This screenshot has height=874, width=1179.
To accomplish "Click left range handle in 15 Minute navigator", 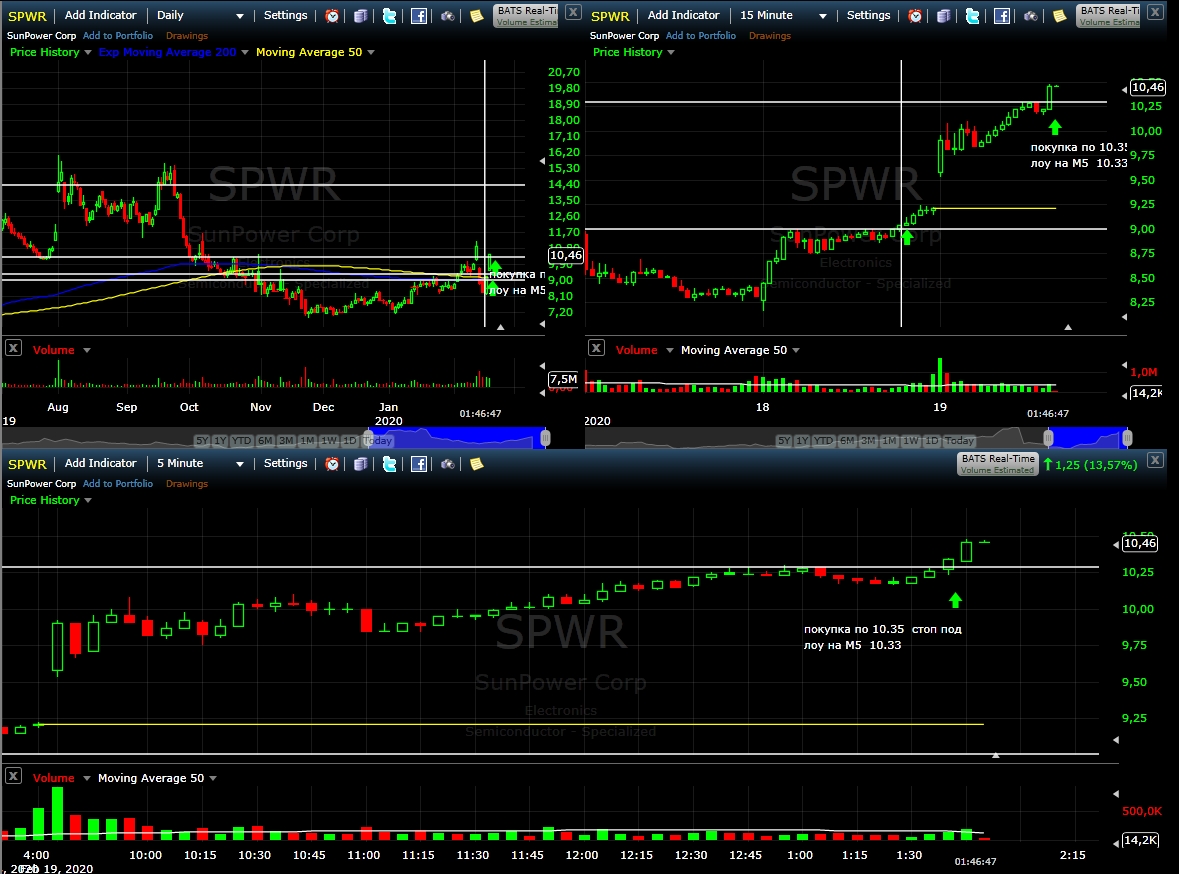I will click(x=1048, y=438).
